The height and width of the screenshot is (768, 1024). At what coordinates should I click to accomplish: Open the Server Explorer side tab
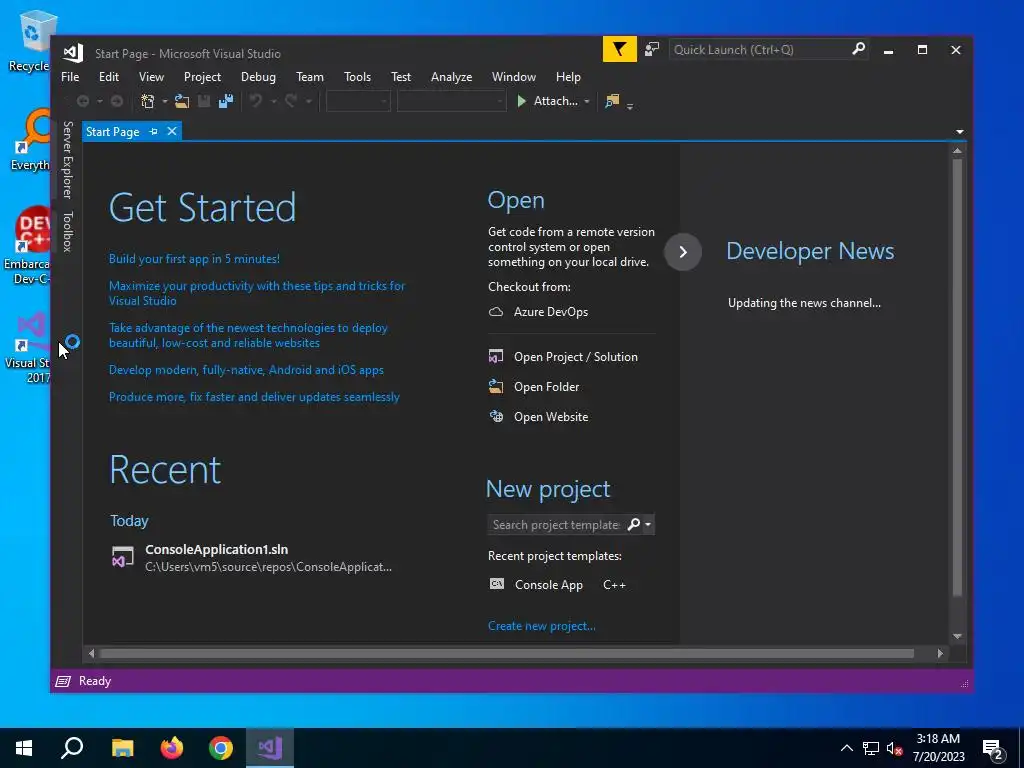click(67, 160)
